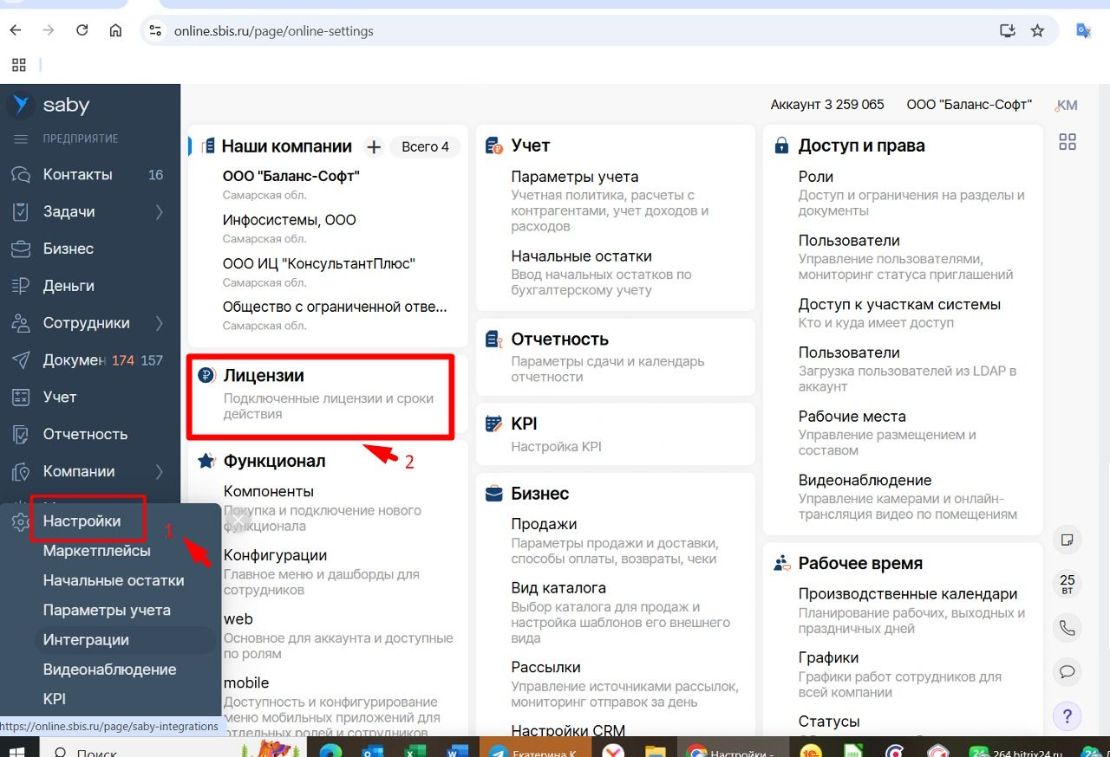This screenshot has width=1110, height=757.
Task: Expand the Компании chevron arrow
Action: point(159,472)
